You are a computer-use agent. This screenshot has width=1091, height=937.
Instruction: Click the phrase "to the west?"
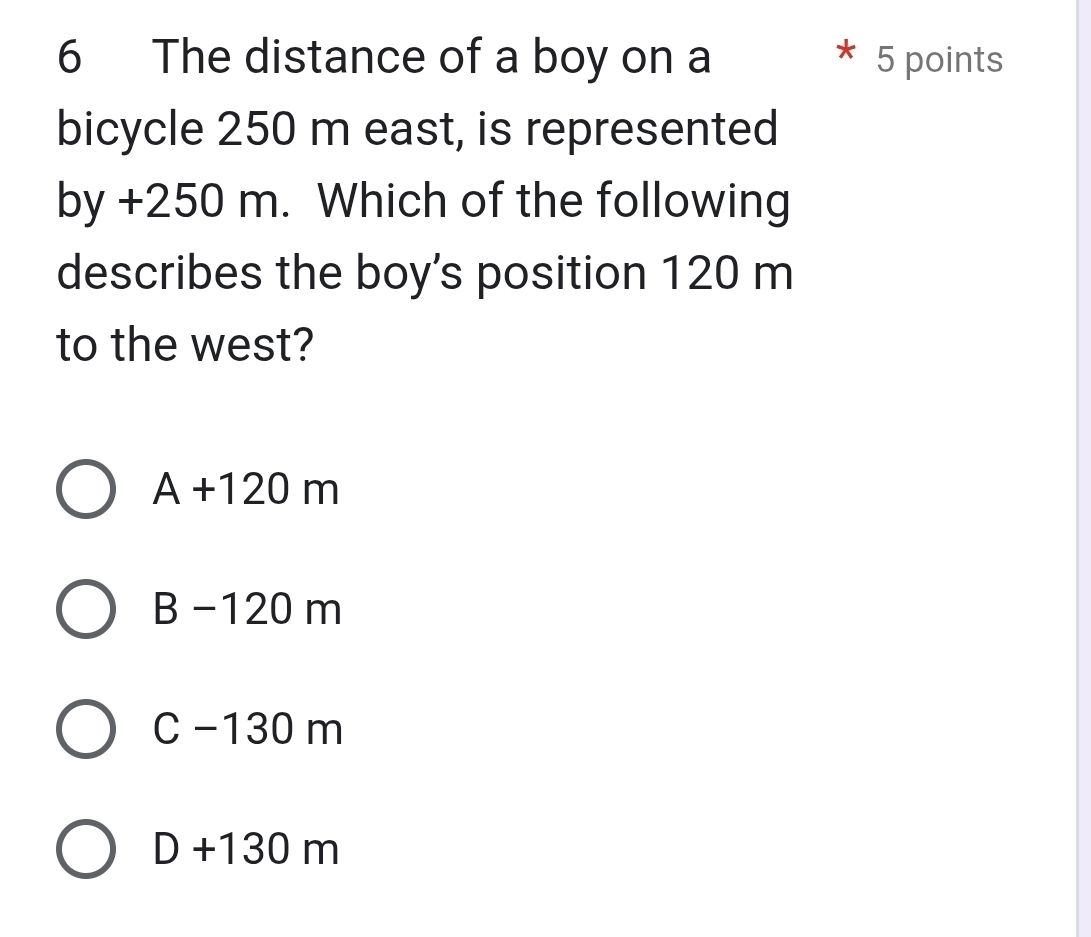click(x=185, y=346)
